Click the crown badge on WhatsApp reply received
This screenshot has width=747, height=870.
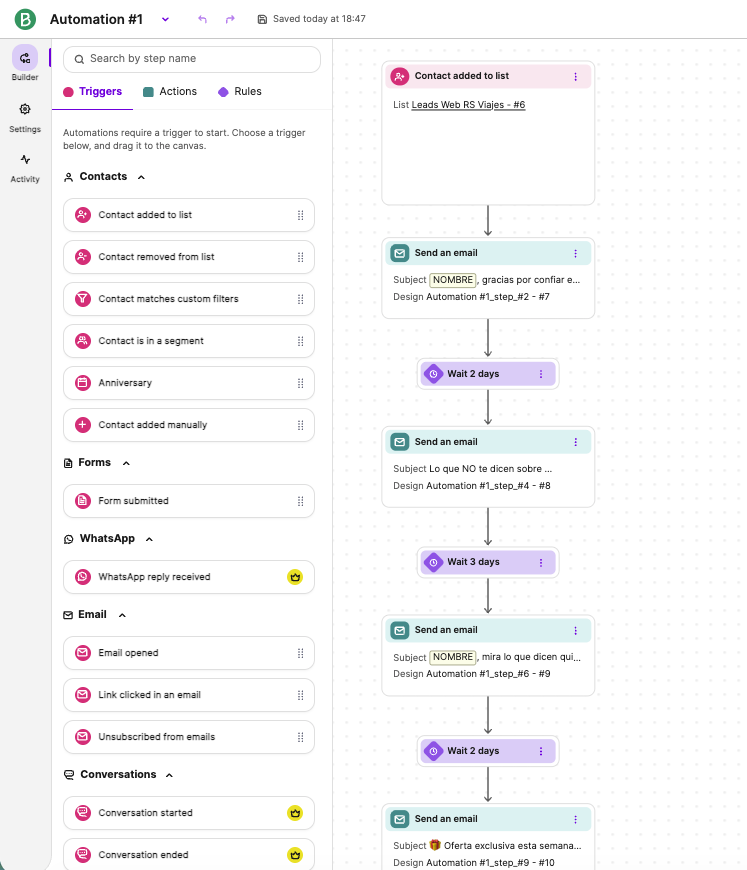click(295, 577)
